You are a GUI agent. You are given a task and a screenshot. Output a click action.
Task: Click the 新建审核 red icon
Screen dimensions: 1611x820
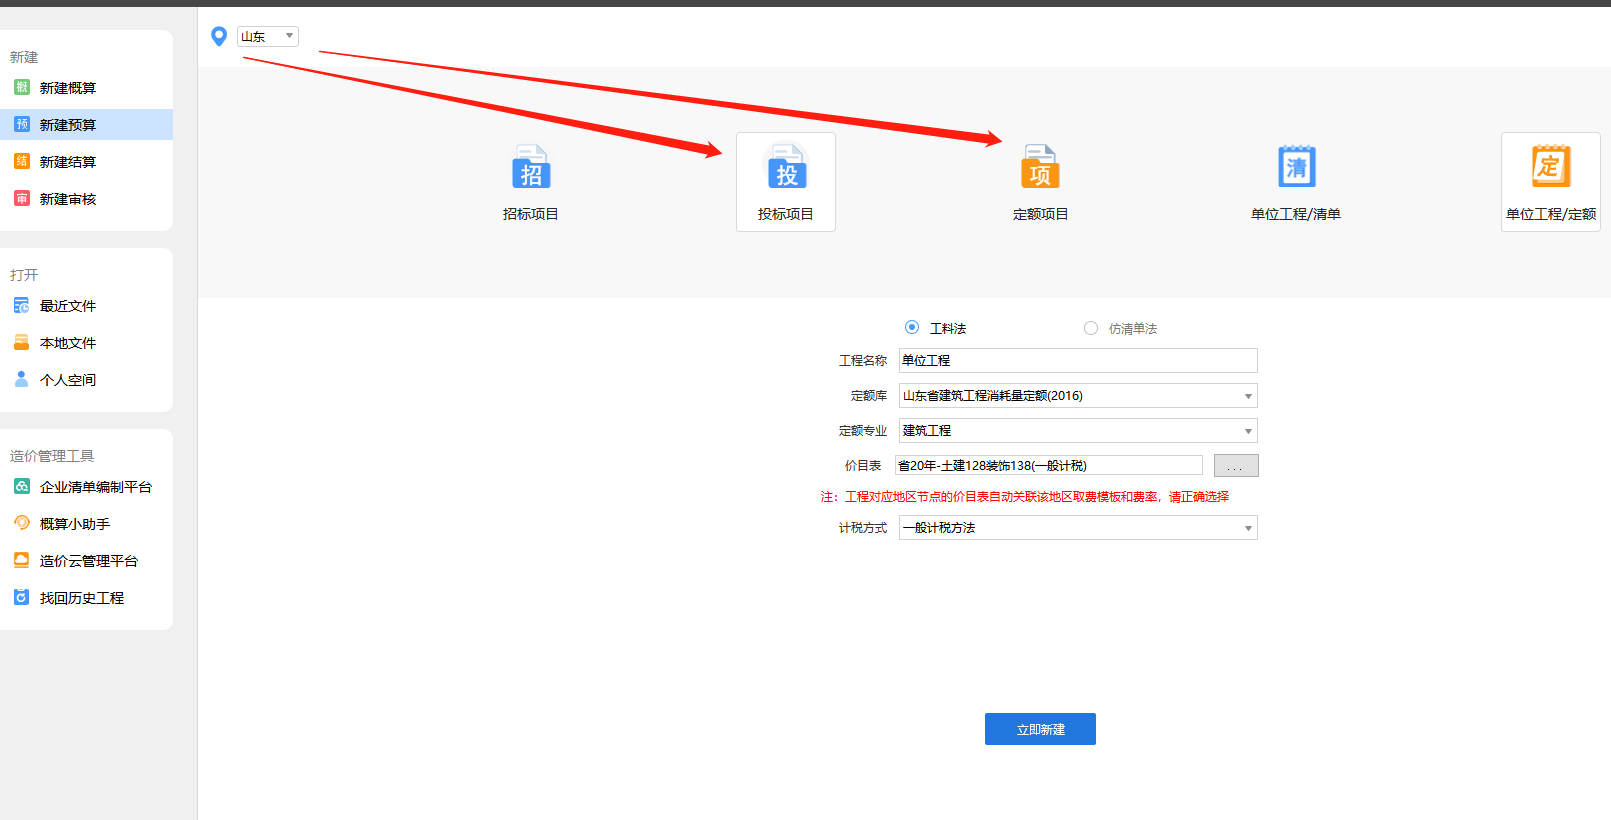click(22, 198)
